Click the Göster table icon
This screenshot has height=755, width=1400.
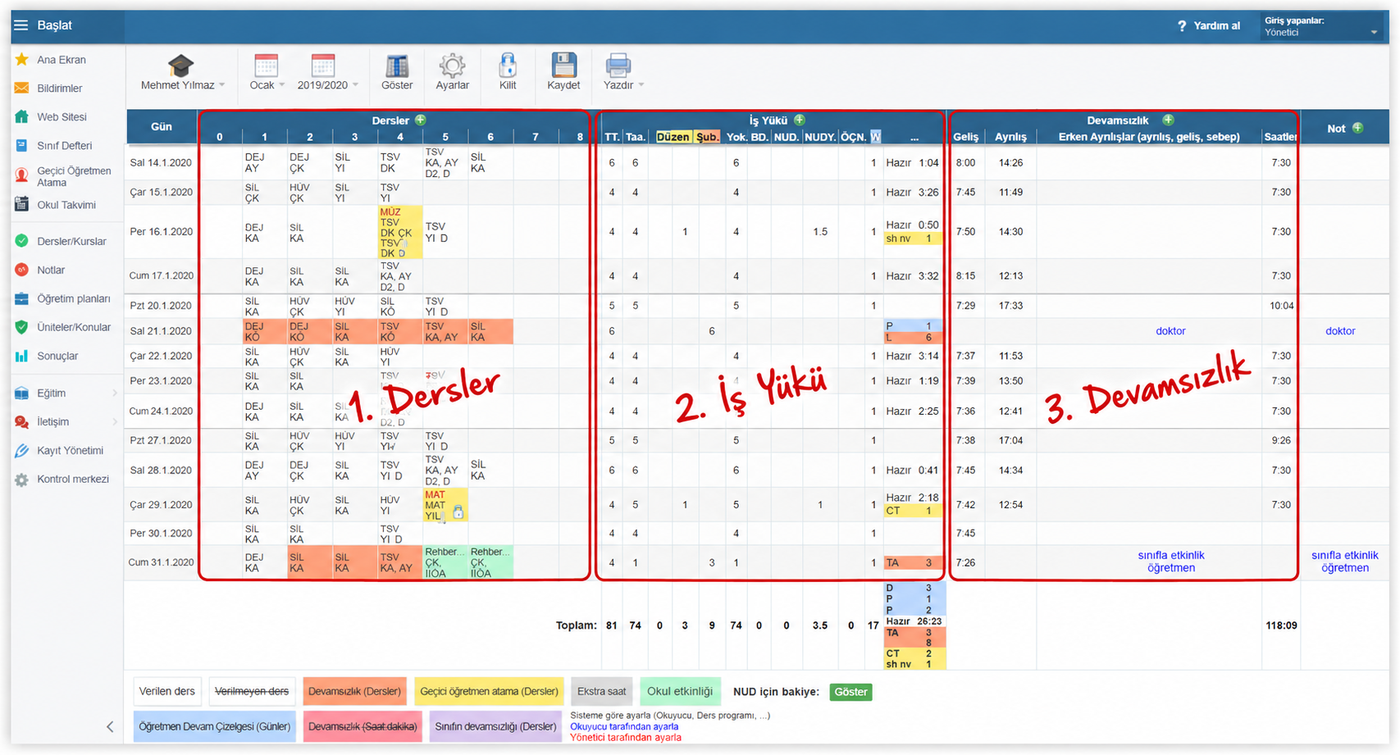(x=397, y=66)
